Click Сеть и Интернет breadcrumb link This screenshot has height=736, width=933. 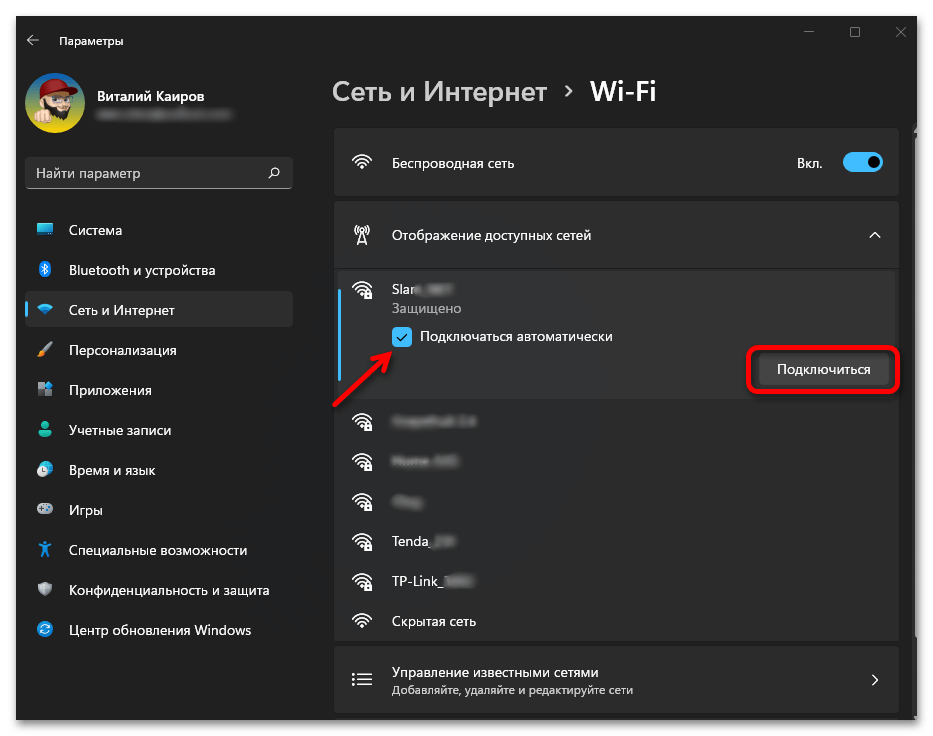[x=439, y=92]
